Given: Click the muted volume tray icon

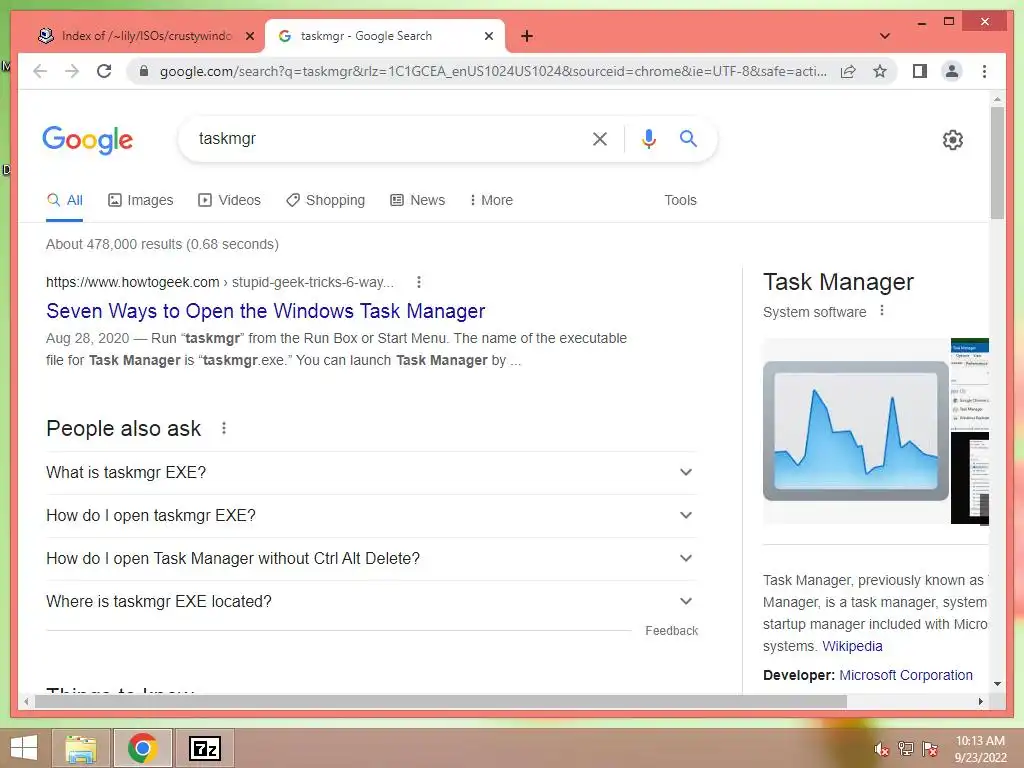Looking at the screenshot, I should (x=881, y=749).
